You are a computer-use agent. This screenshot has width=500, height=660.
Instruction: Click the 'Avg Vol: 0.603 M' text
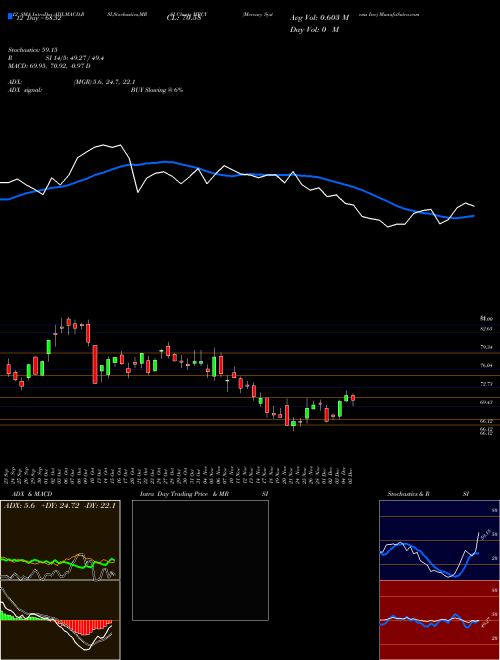pos(319,18)
